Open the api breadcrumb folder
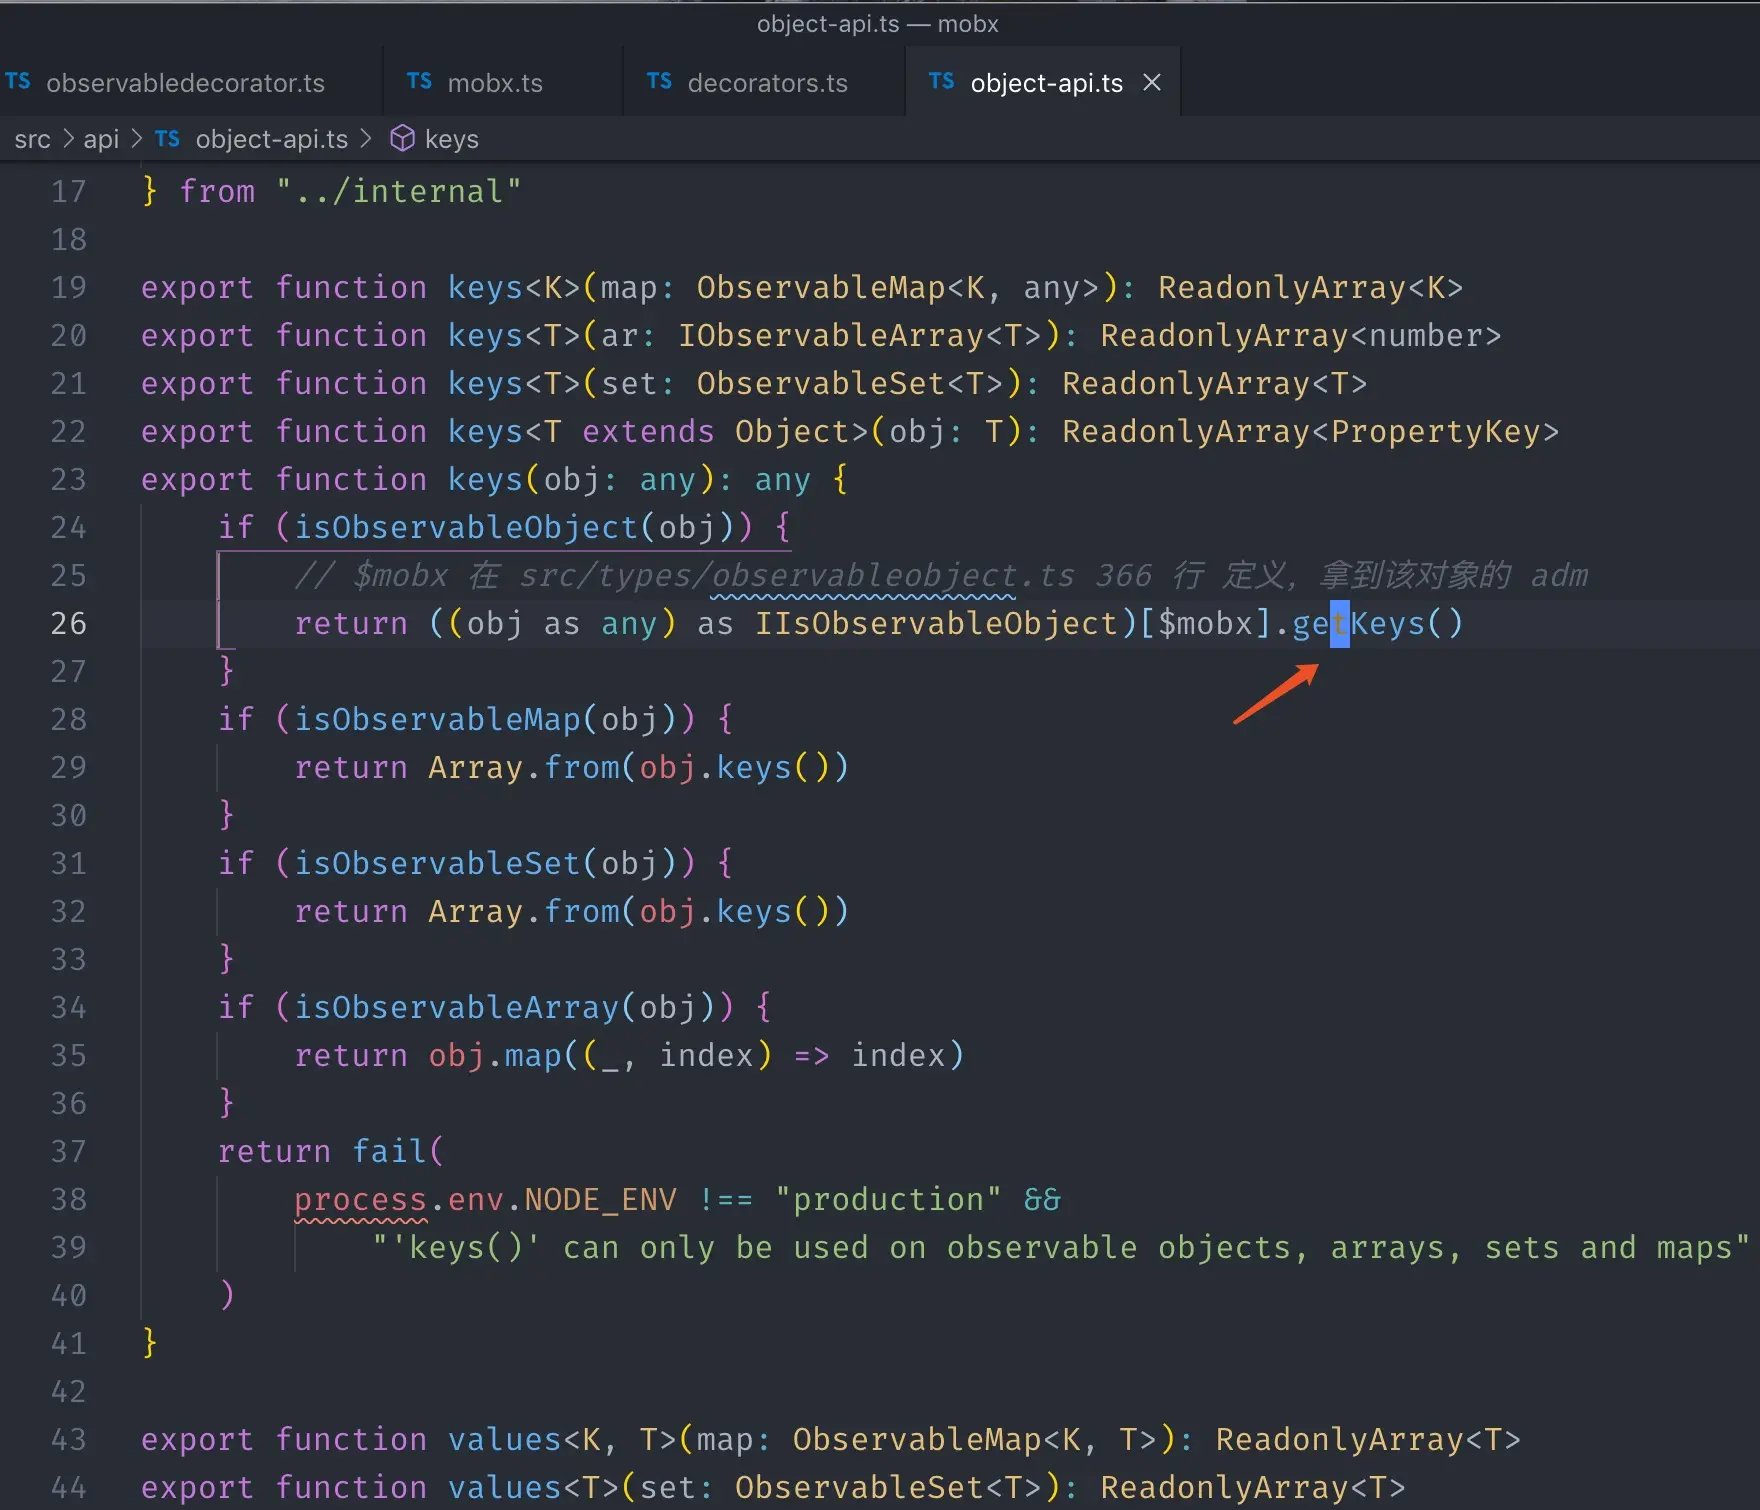 (101, 139)
